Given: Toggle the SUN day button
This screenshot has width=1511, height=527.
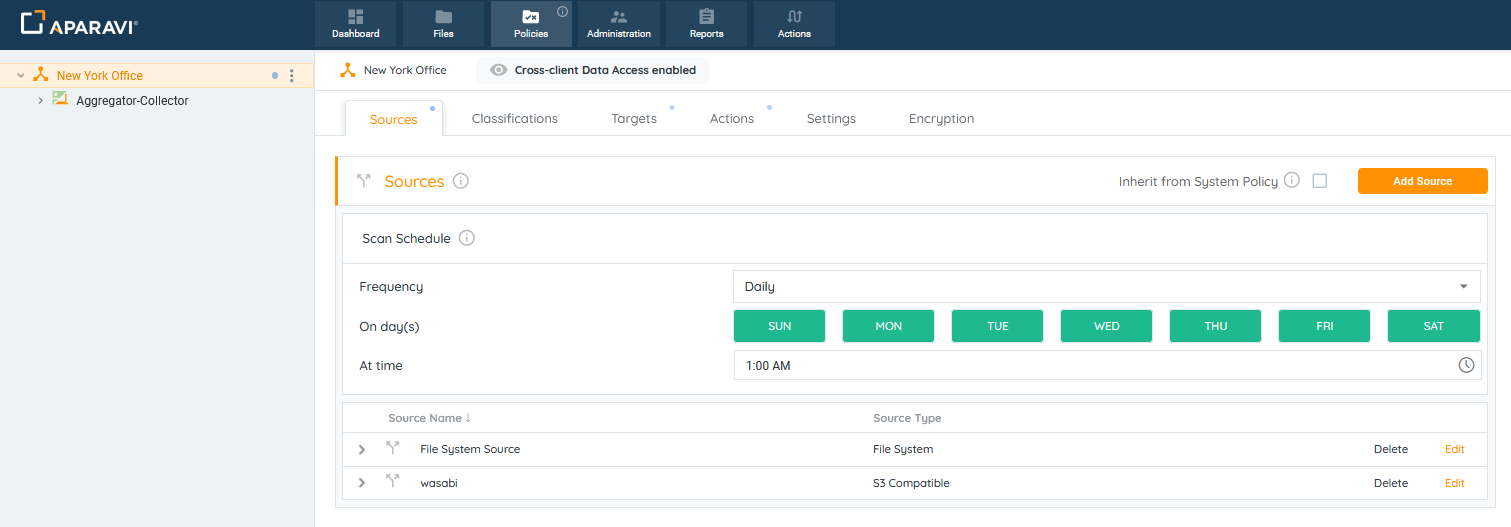Looking at the screenshot, I should click(x=779, y=326).
